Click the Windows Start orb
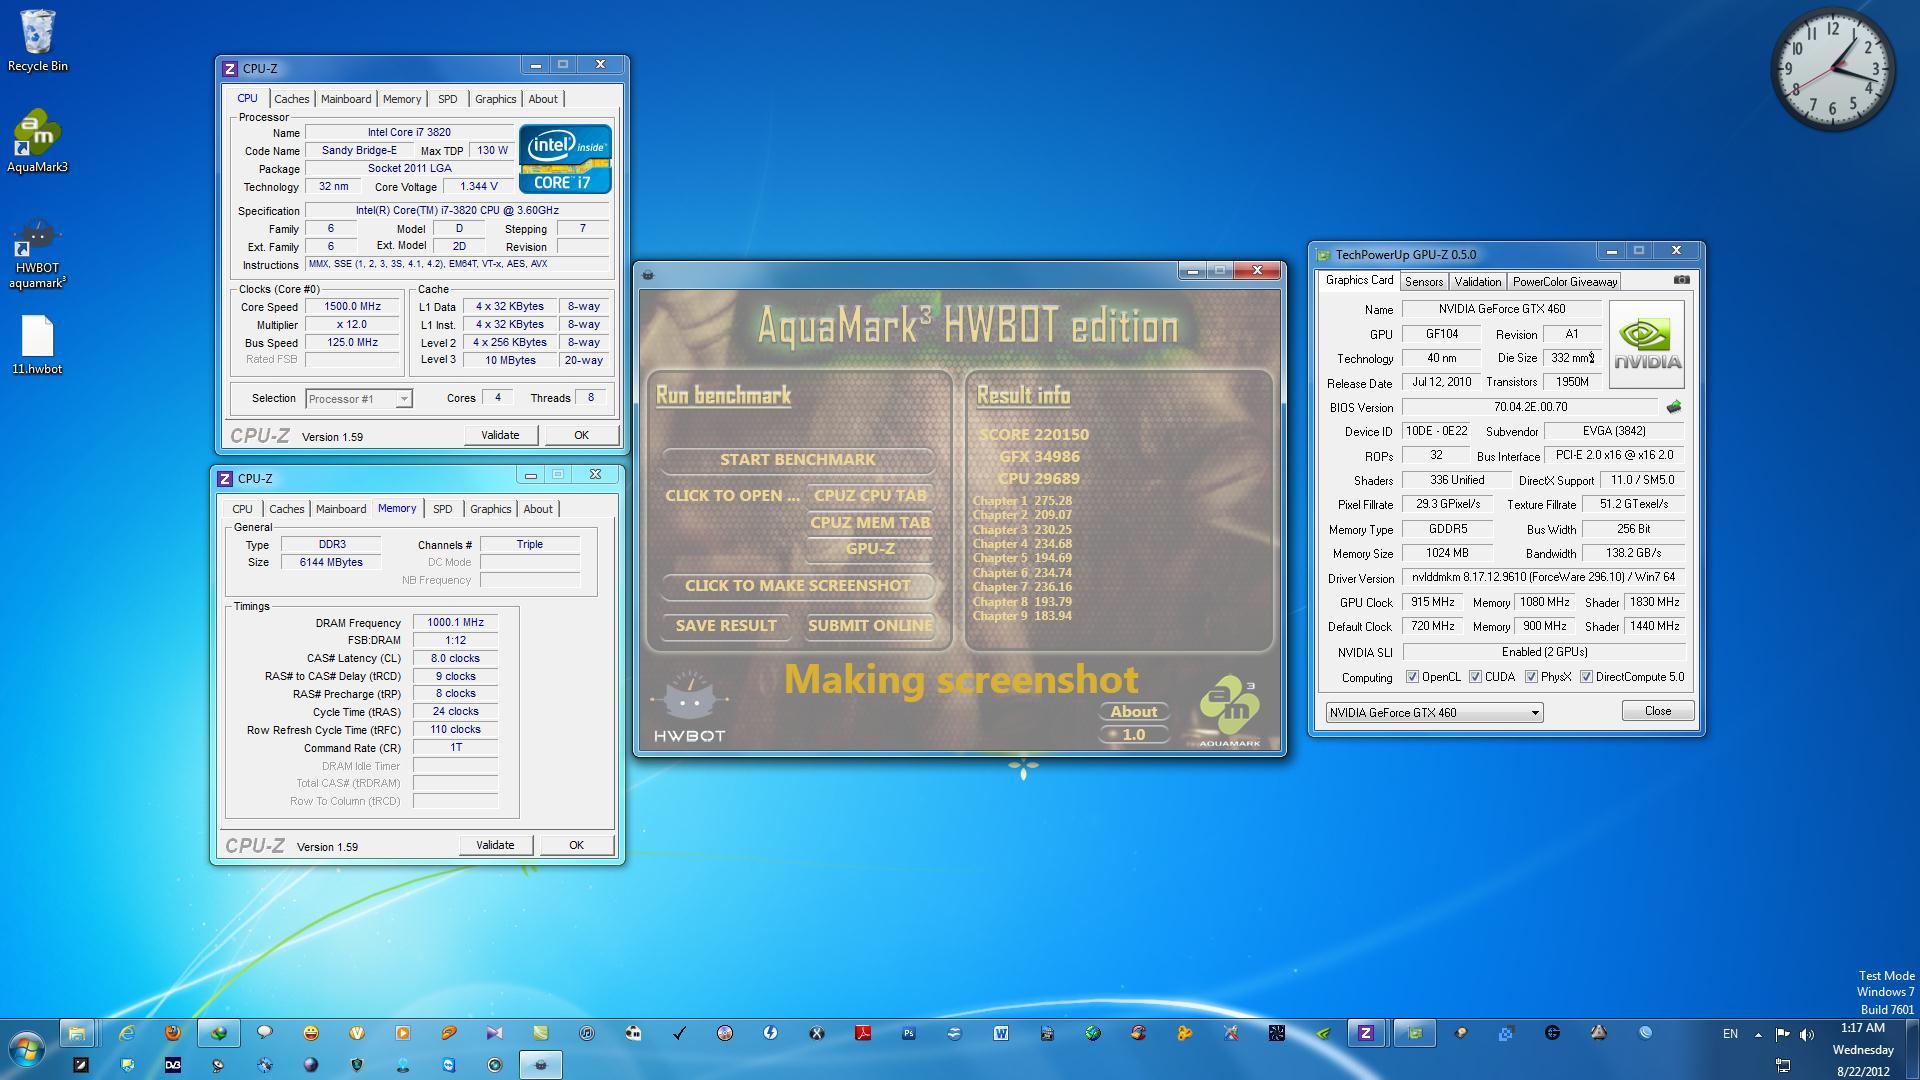The width and height of the screenshot is (1920, 1080). pyautogui.click(x=27, y=1050)
